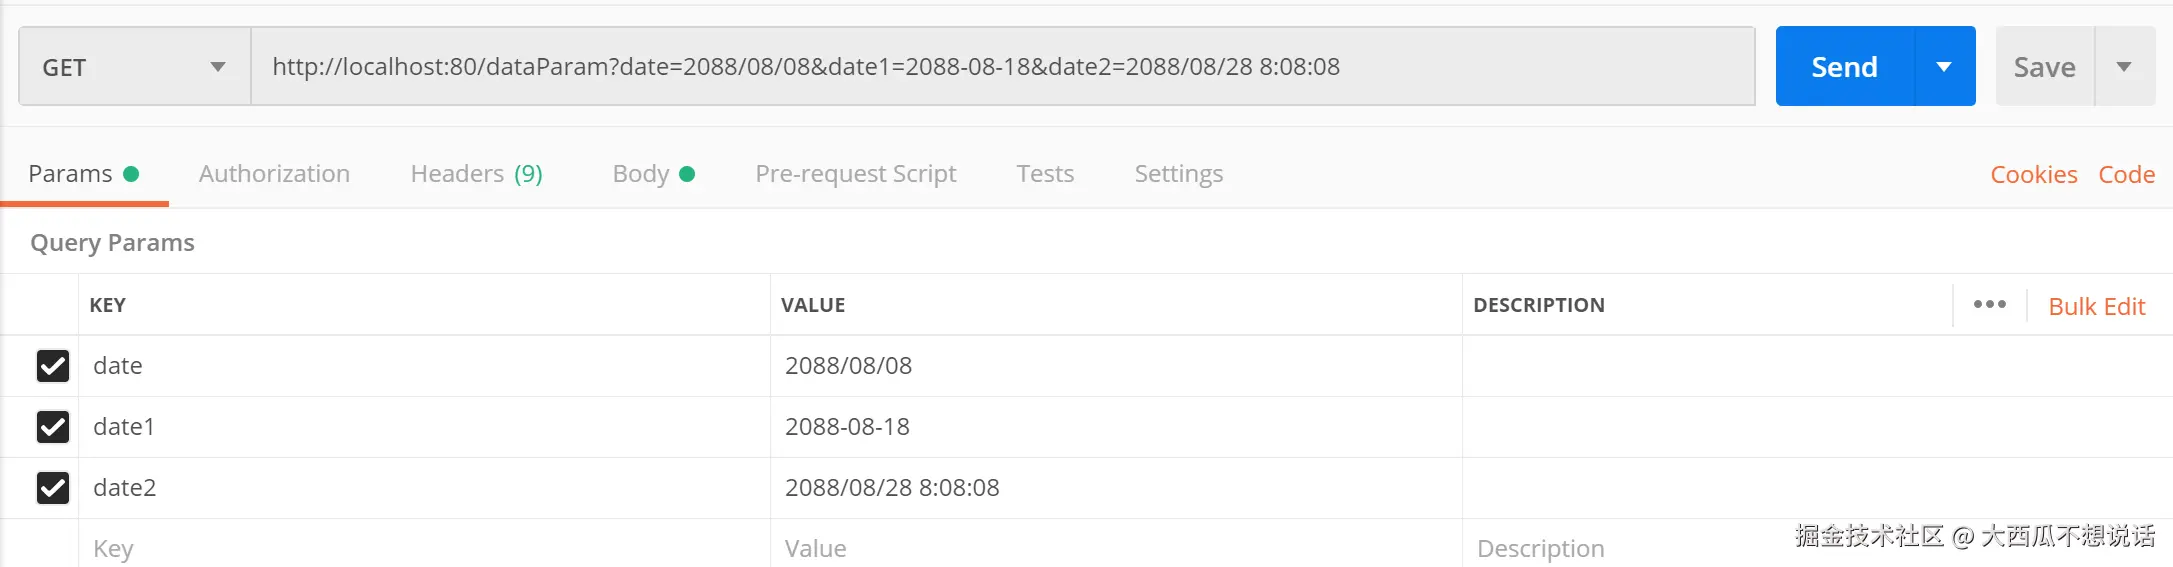The width and height of the screenshot is (2173, 567).
Task: Click the request URL field
Action: pyautogui.click(x=1000, y=67)
